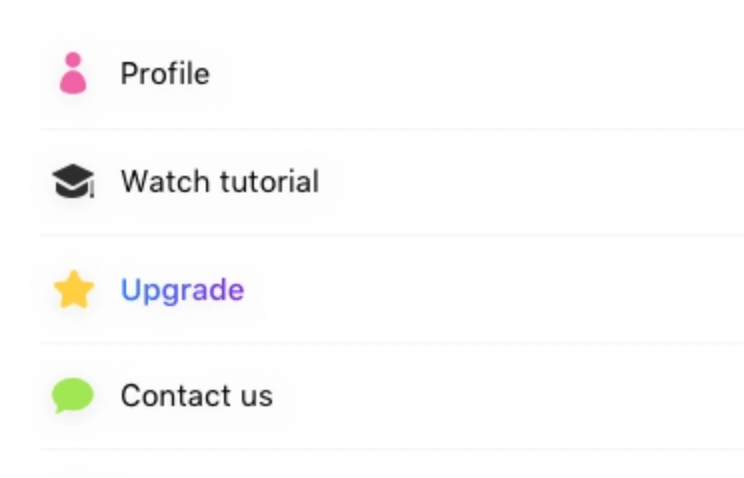
Task: Start the tutorial via the cap icon
Action: [73, 182]
